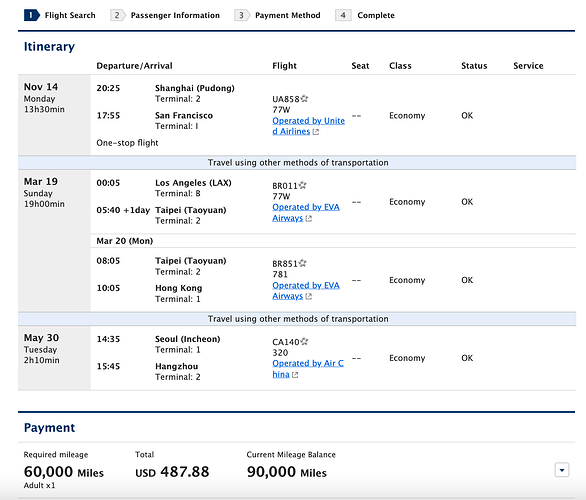The height and width of the screenshot is (500, 586).
Task: Go to the Complete step
Action: click(376, 15)
